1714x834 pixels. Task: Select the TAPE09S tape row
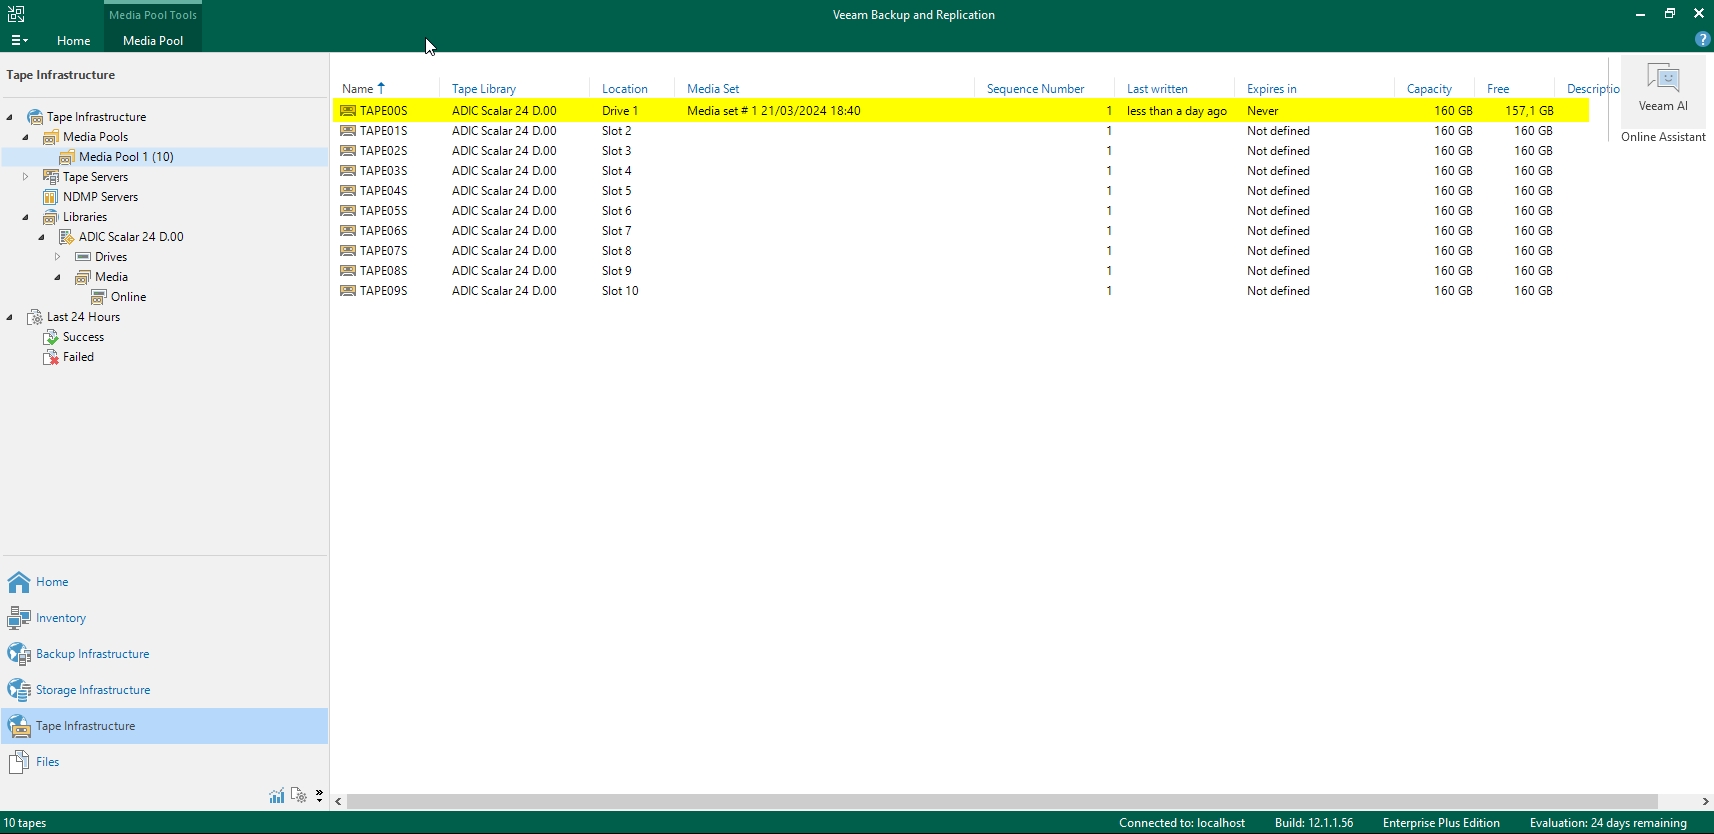961,291
